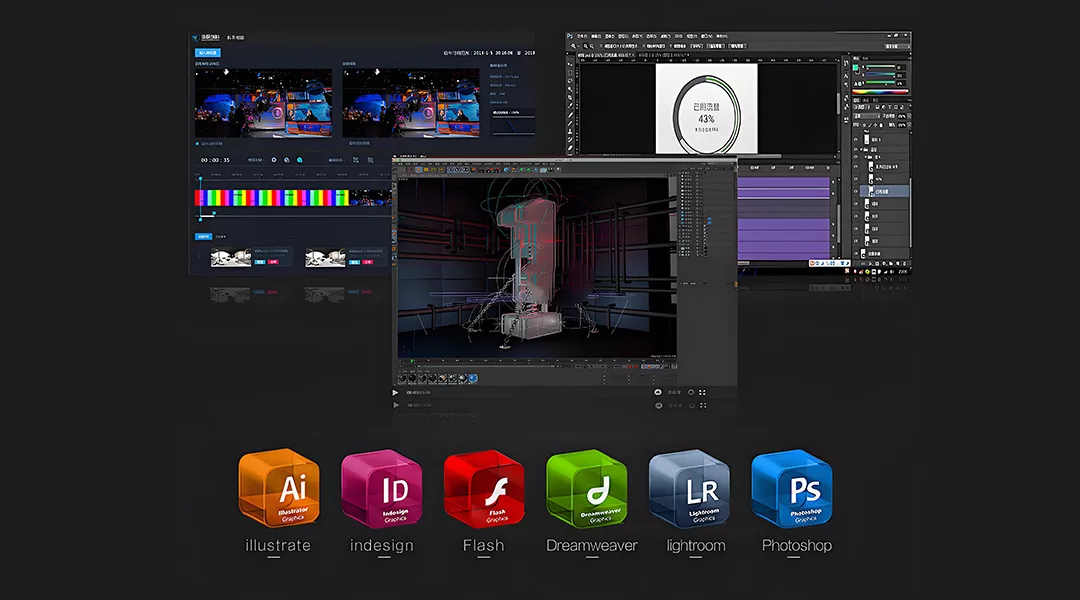Select the highlighted blue layer in Layers panel
Viewport: 1080px width, 600px height.
point(884,192)
